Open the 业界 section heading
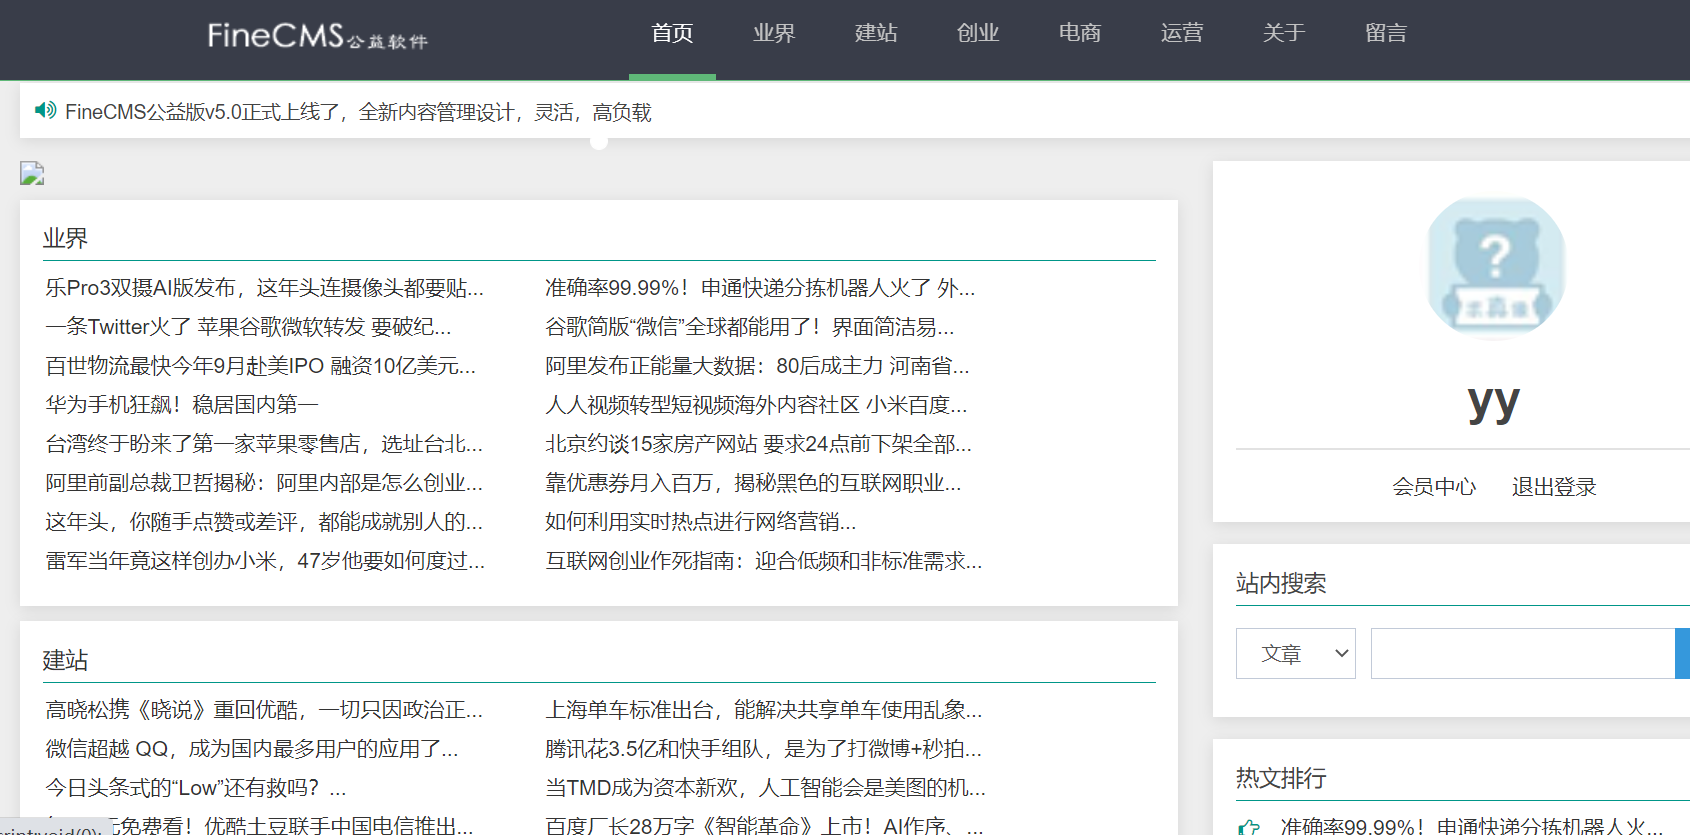Screen dimensions: 1690x835 click(x=65, y=238)
